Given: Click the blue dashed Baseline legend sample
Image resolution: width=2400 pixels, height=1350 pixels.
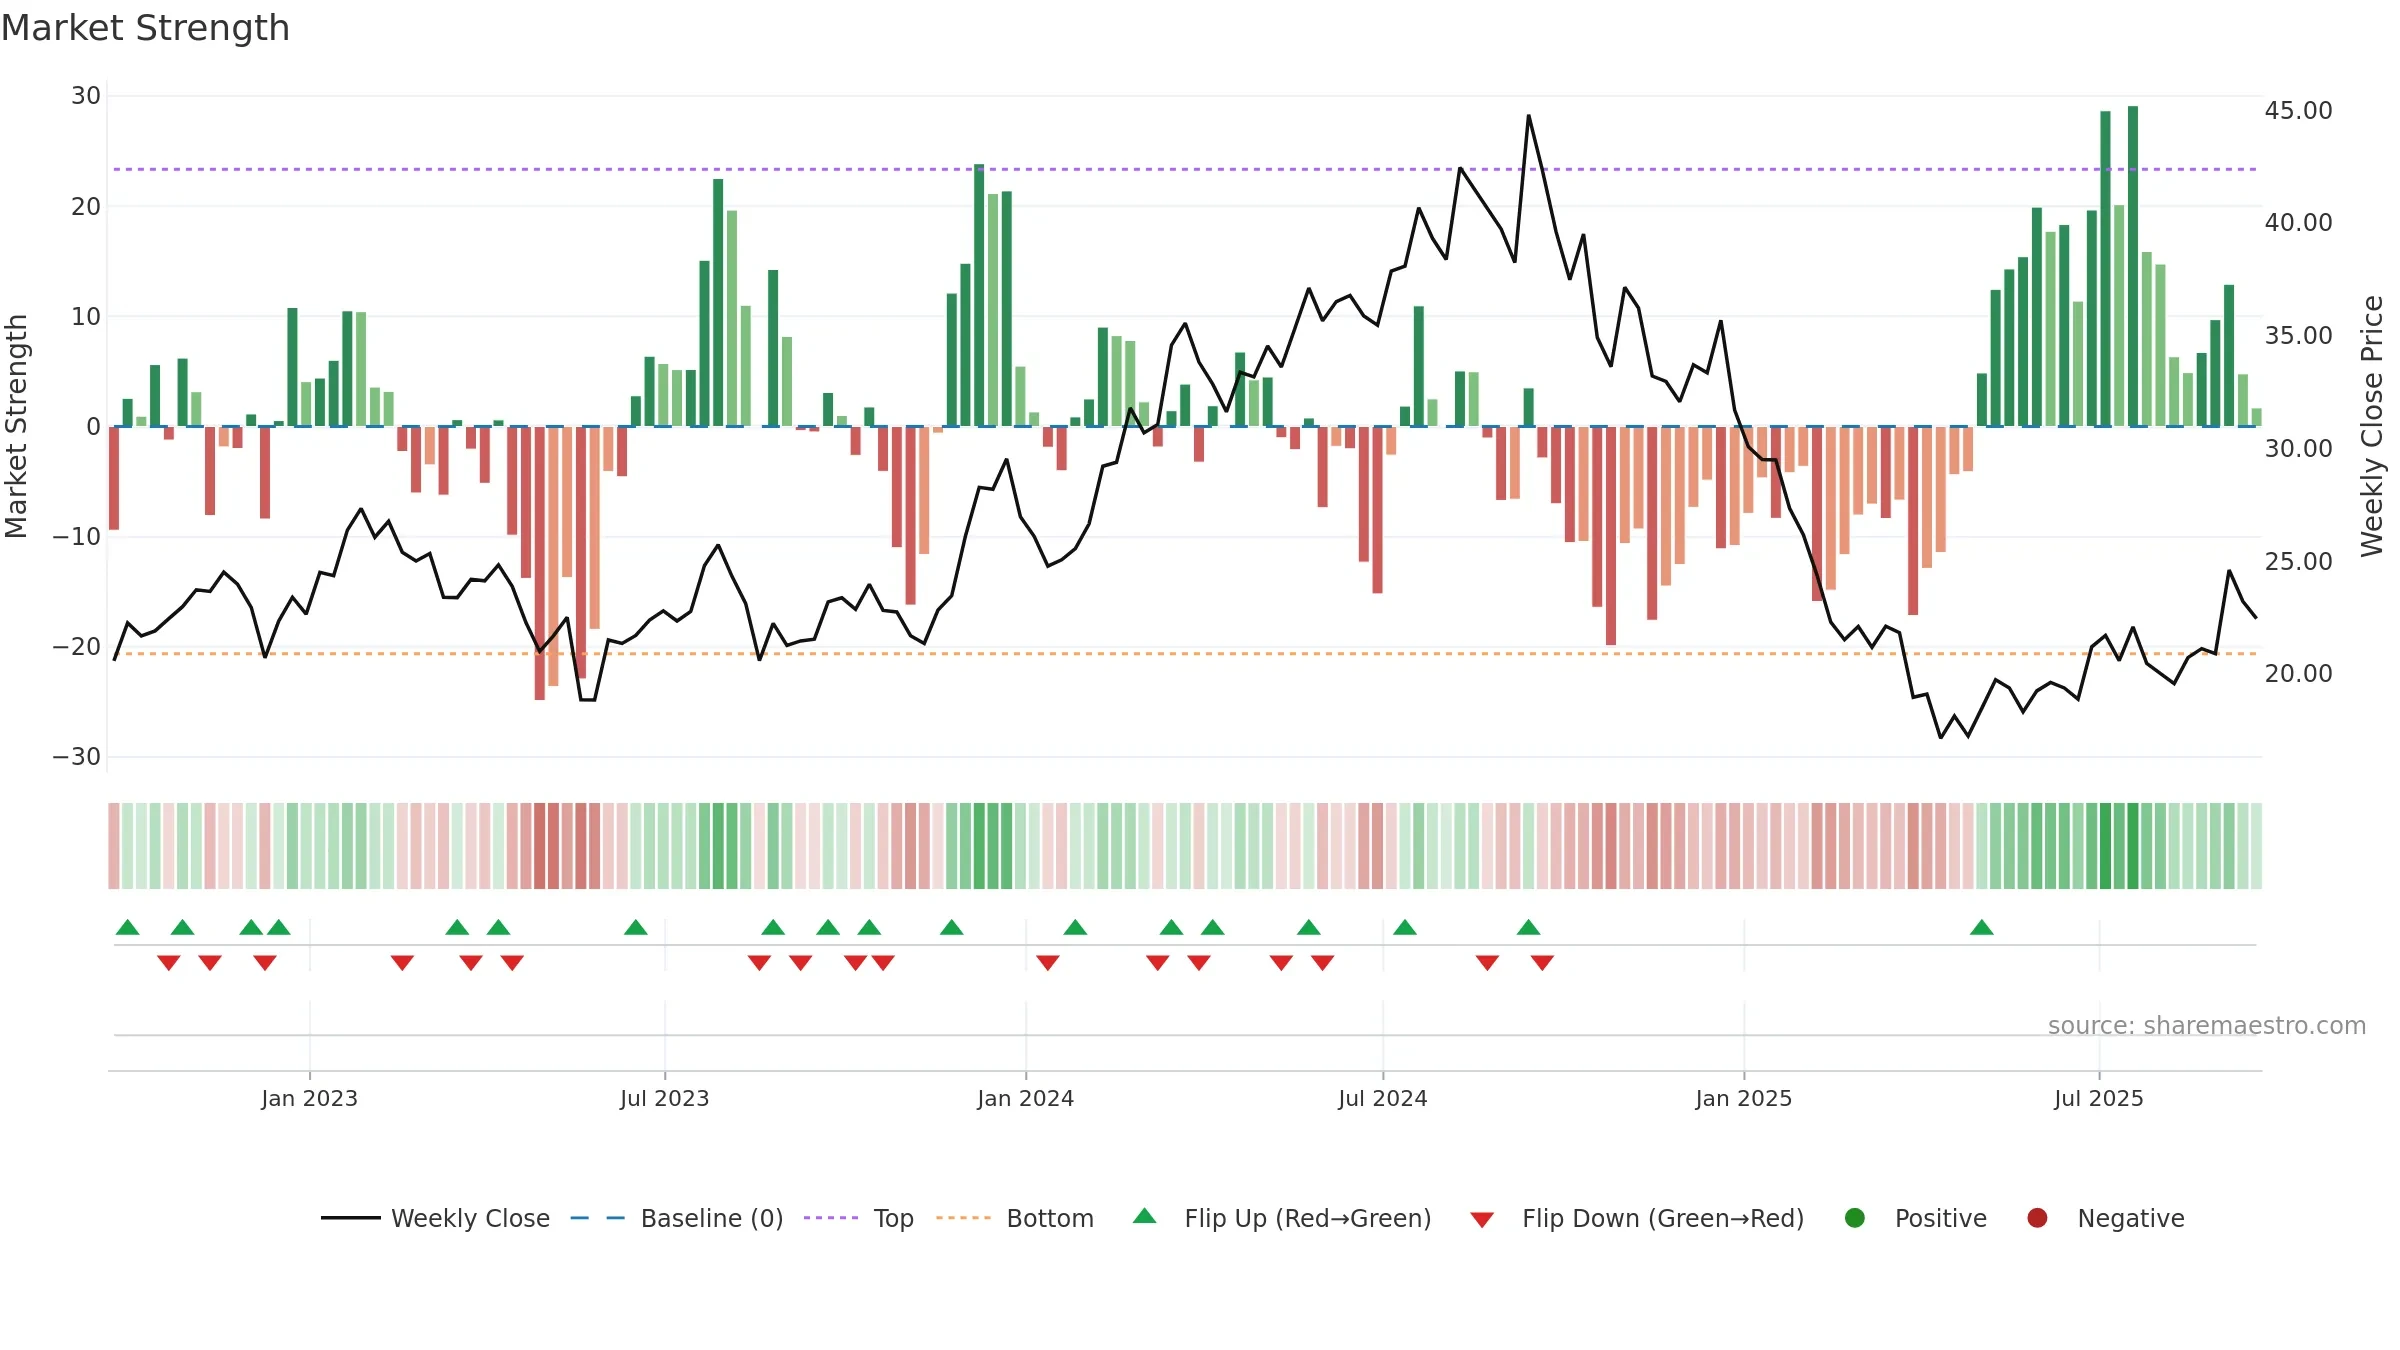Looking at the screenshot, I should [x=598, y=1218].
